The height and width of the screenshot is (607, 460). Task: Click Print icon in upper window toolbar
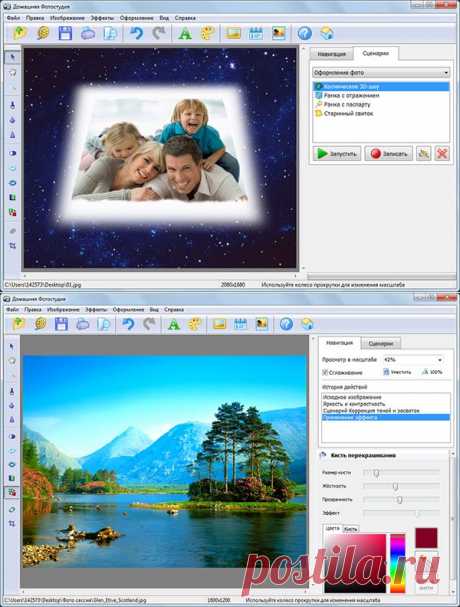tap(88, 34)
